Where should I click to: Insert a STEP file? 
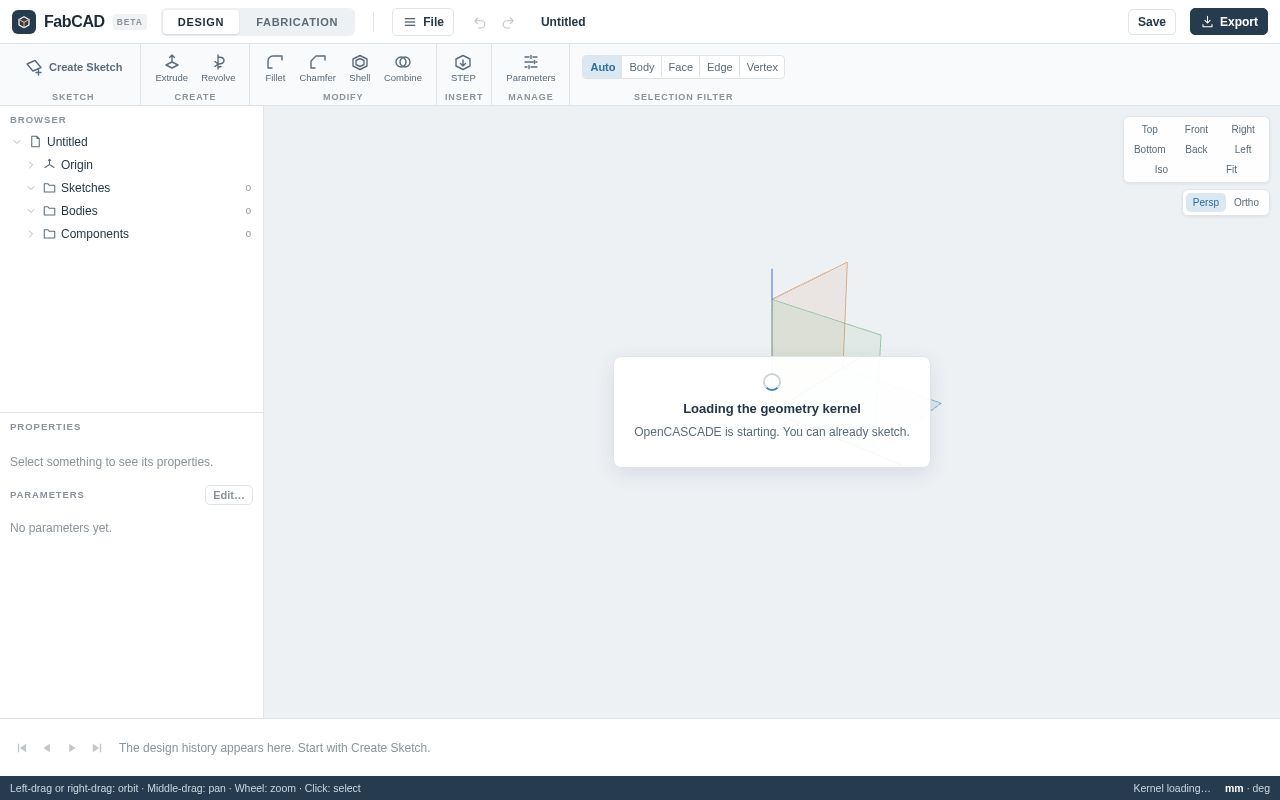(463, 68)
